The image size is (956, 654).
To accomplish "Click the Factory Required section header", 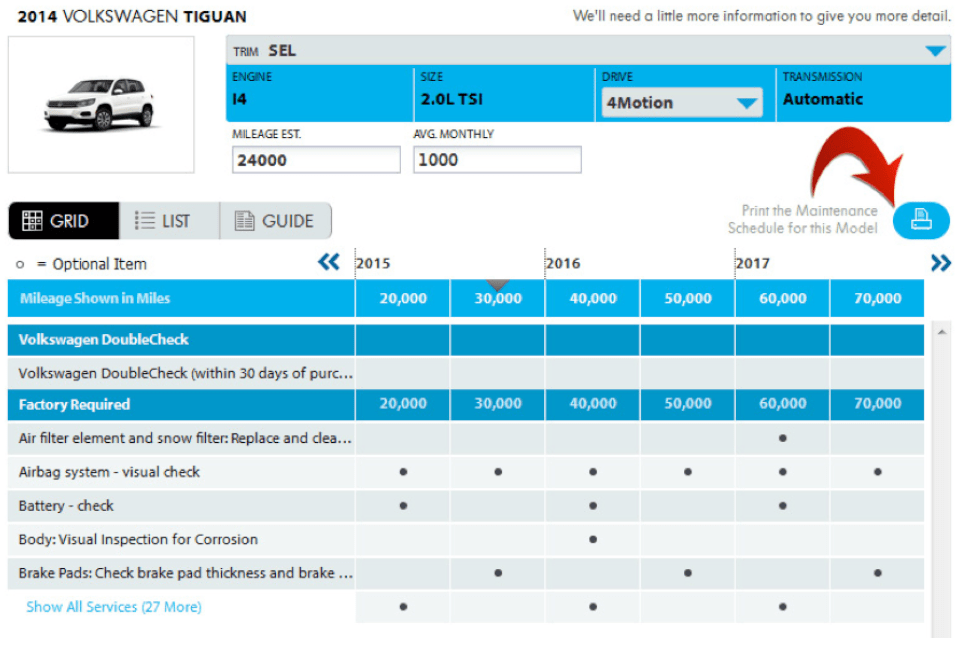I will (181, 404).
